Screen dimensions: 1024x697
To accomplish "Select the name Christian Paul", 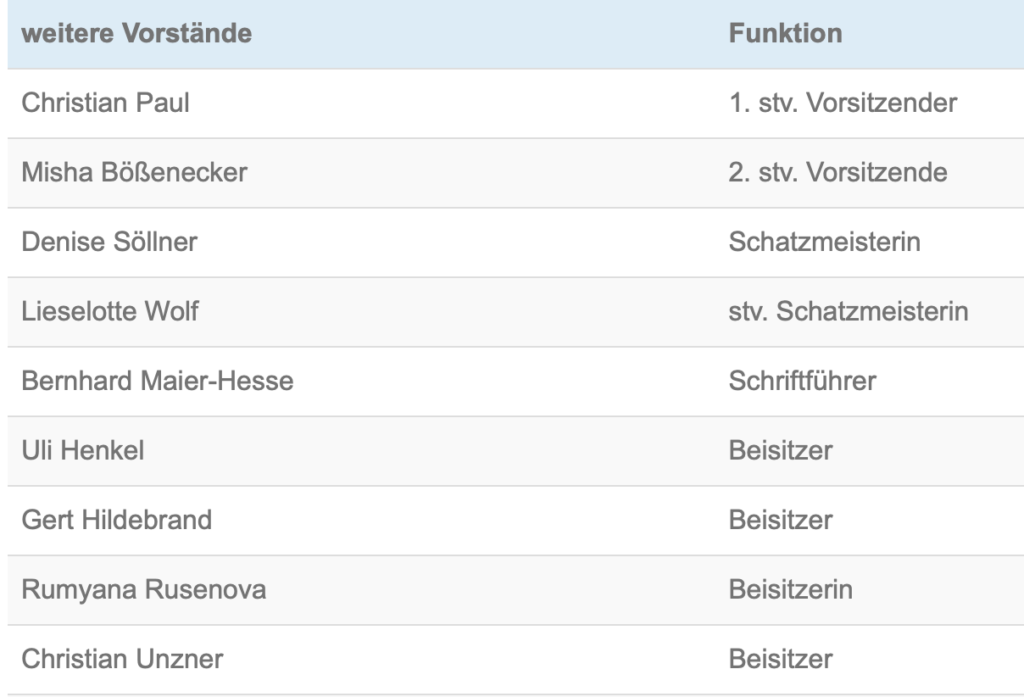I will tap(106, 103).
